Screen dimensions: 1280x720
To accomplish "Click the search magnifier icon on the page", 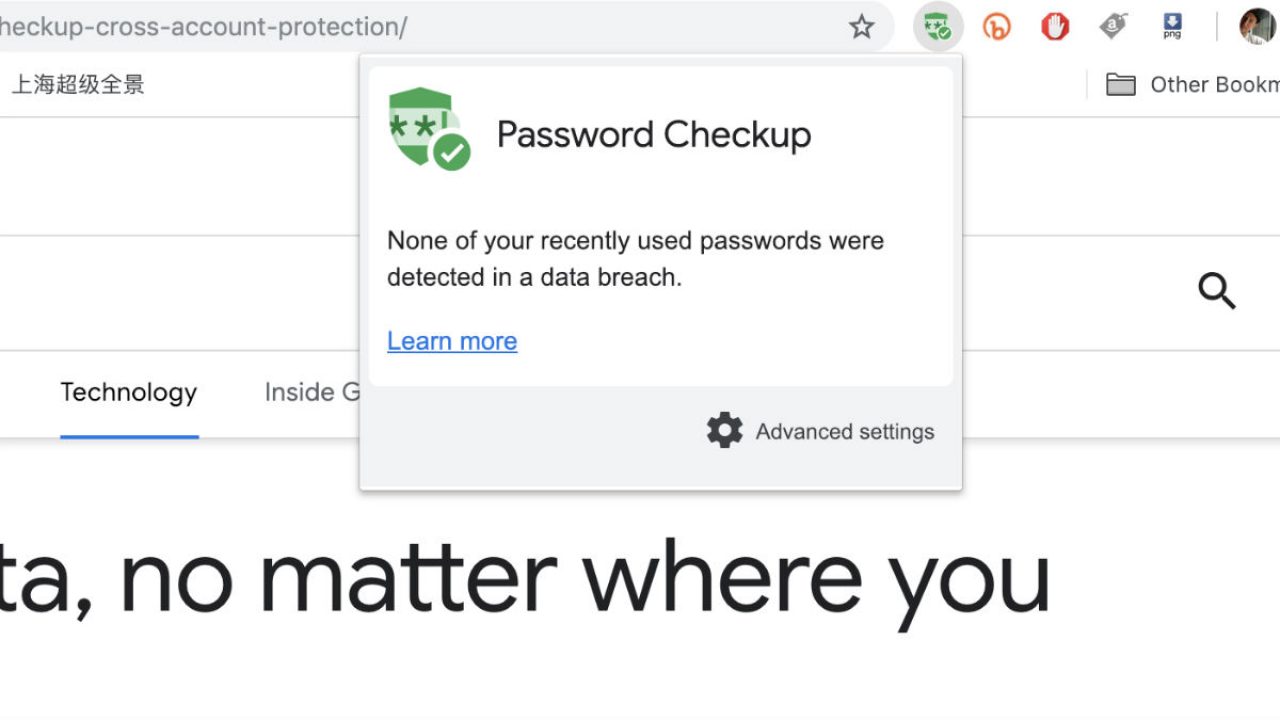I will point(1217,291).
